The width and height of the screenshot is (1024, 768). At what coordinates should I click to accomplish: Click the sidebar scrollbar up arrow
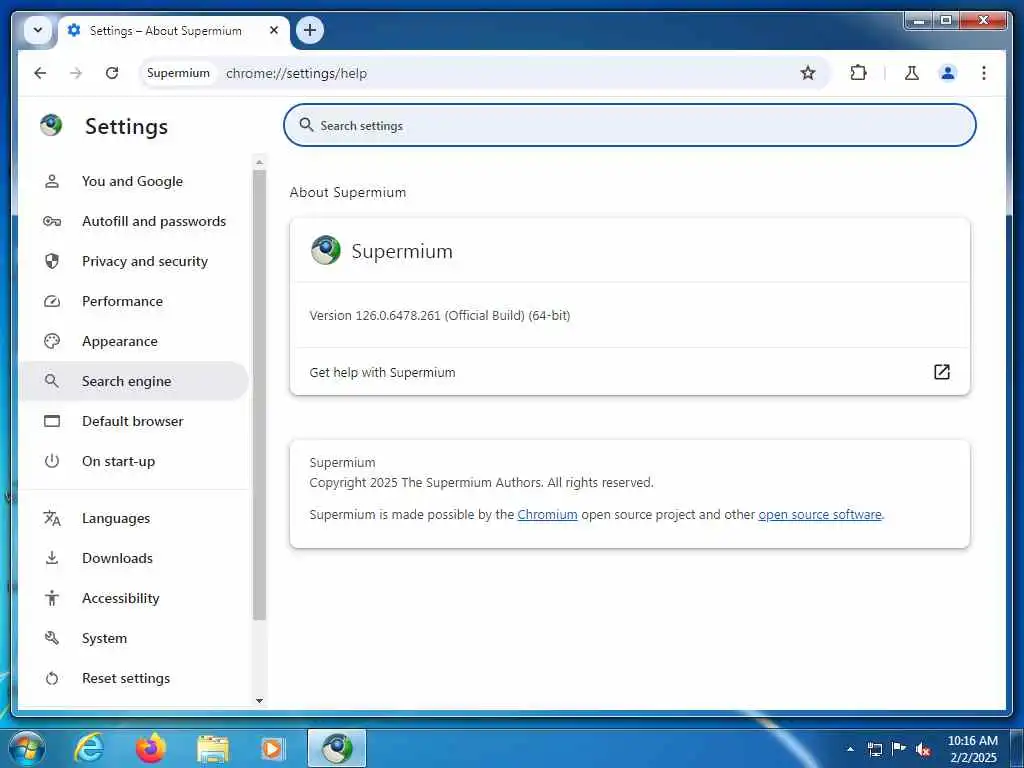tap(259, 162)
